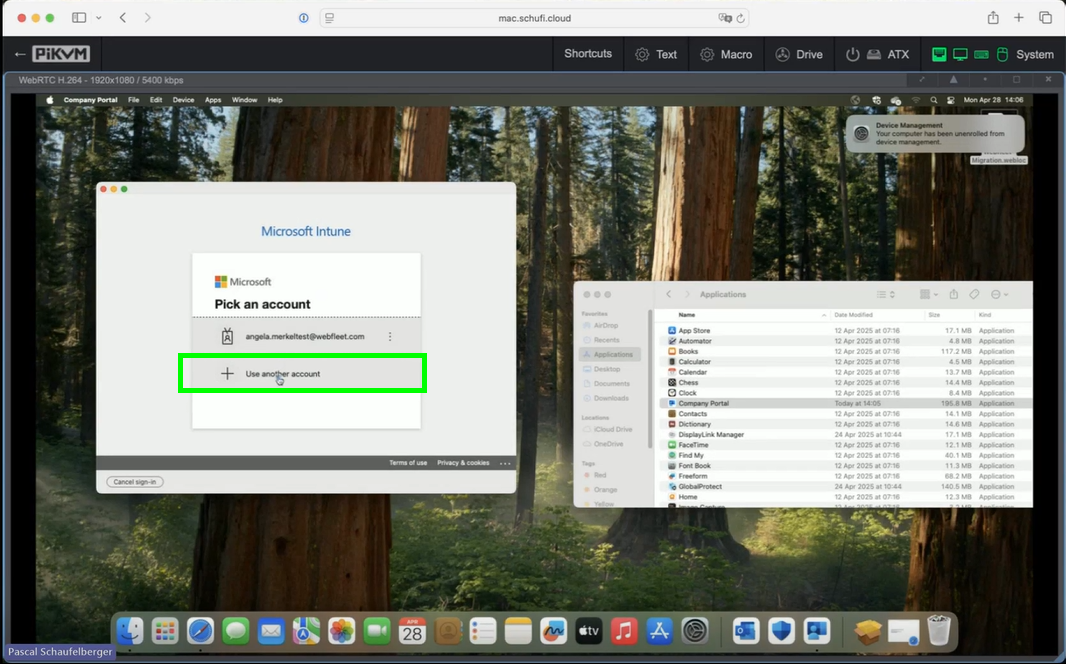Go back in the Finder window
The image size is (1066, 664).
669,294
